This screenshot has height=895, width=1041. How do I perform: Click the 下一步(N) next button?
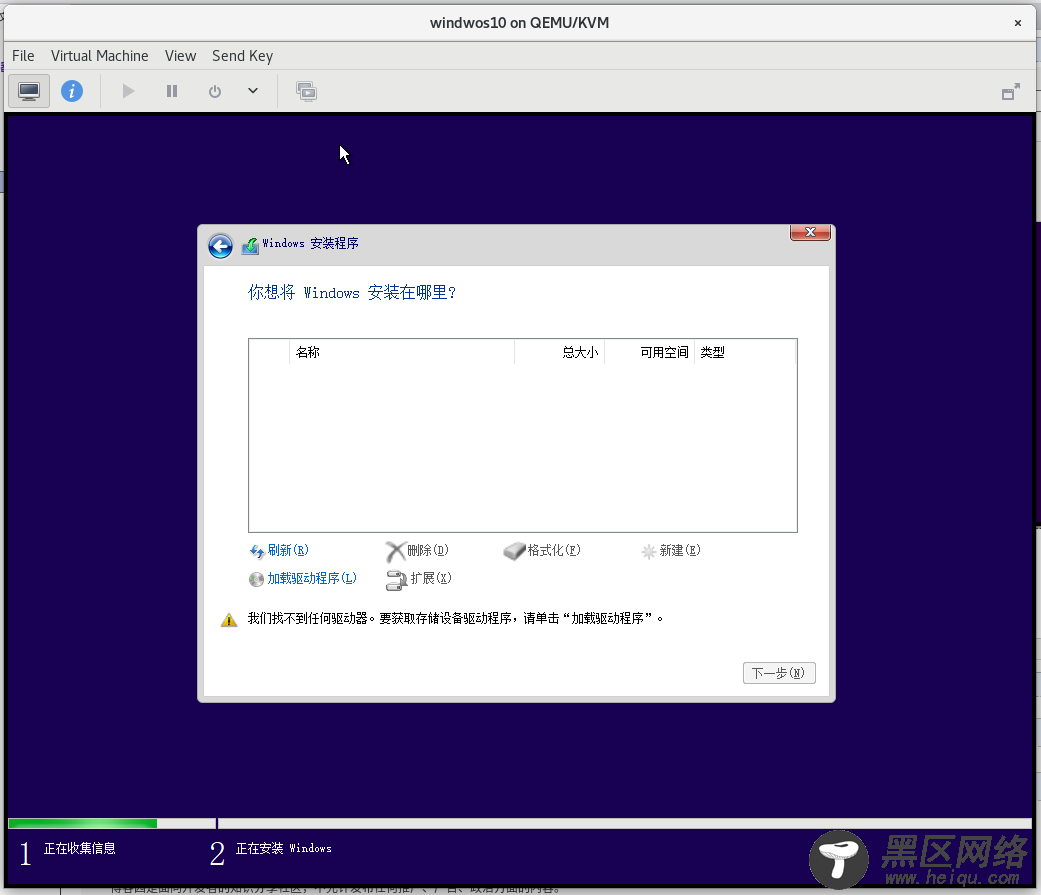pyautogui.click(x=779, y=673)
